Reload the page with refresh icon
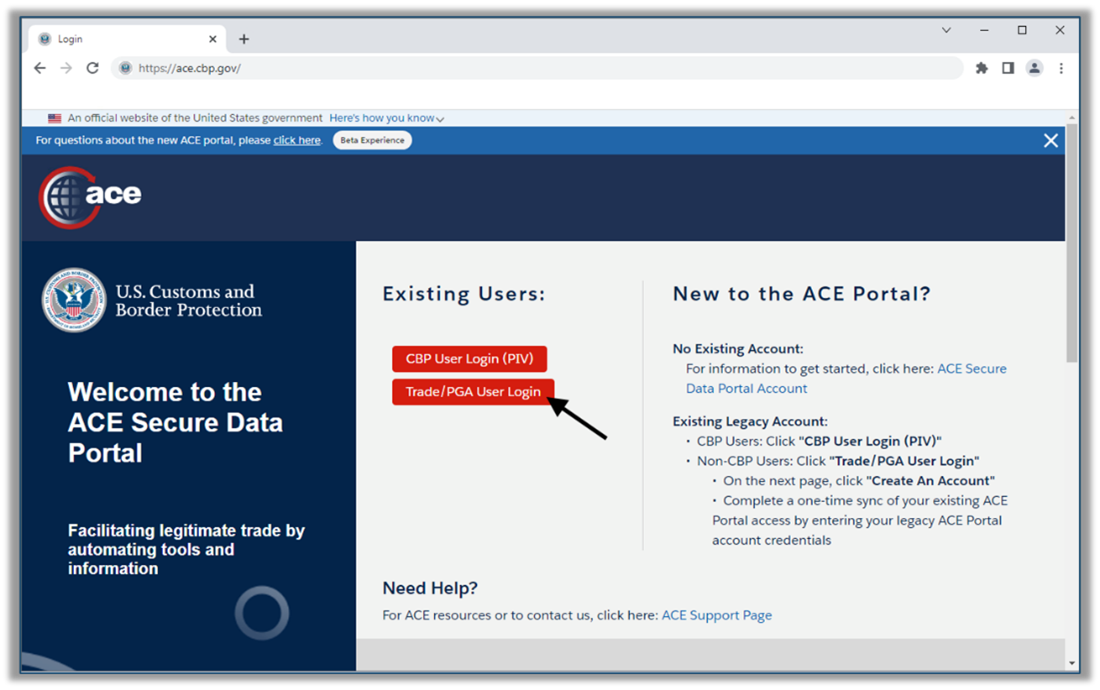1100x690 pixels. pos(93,68)
